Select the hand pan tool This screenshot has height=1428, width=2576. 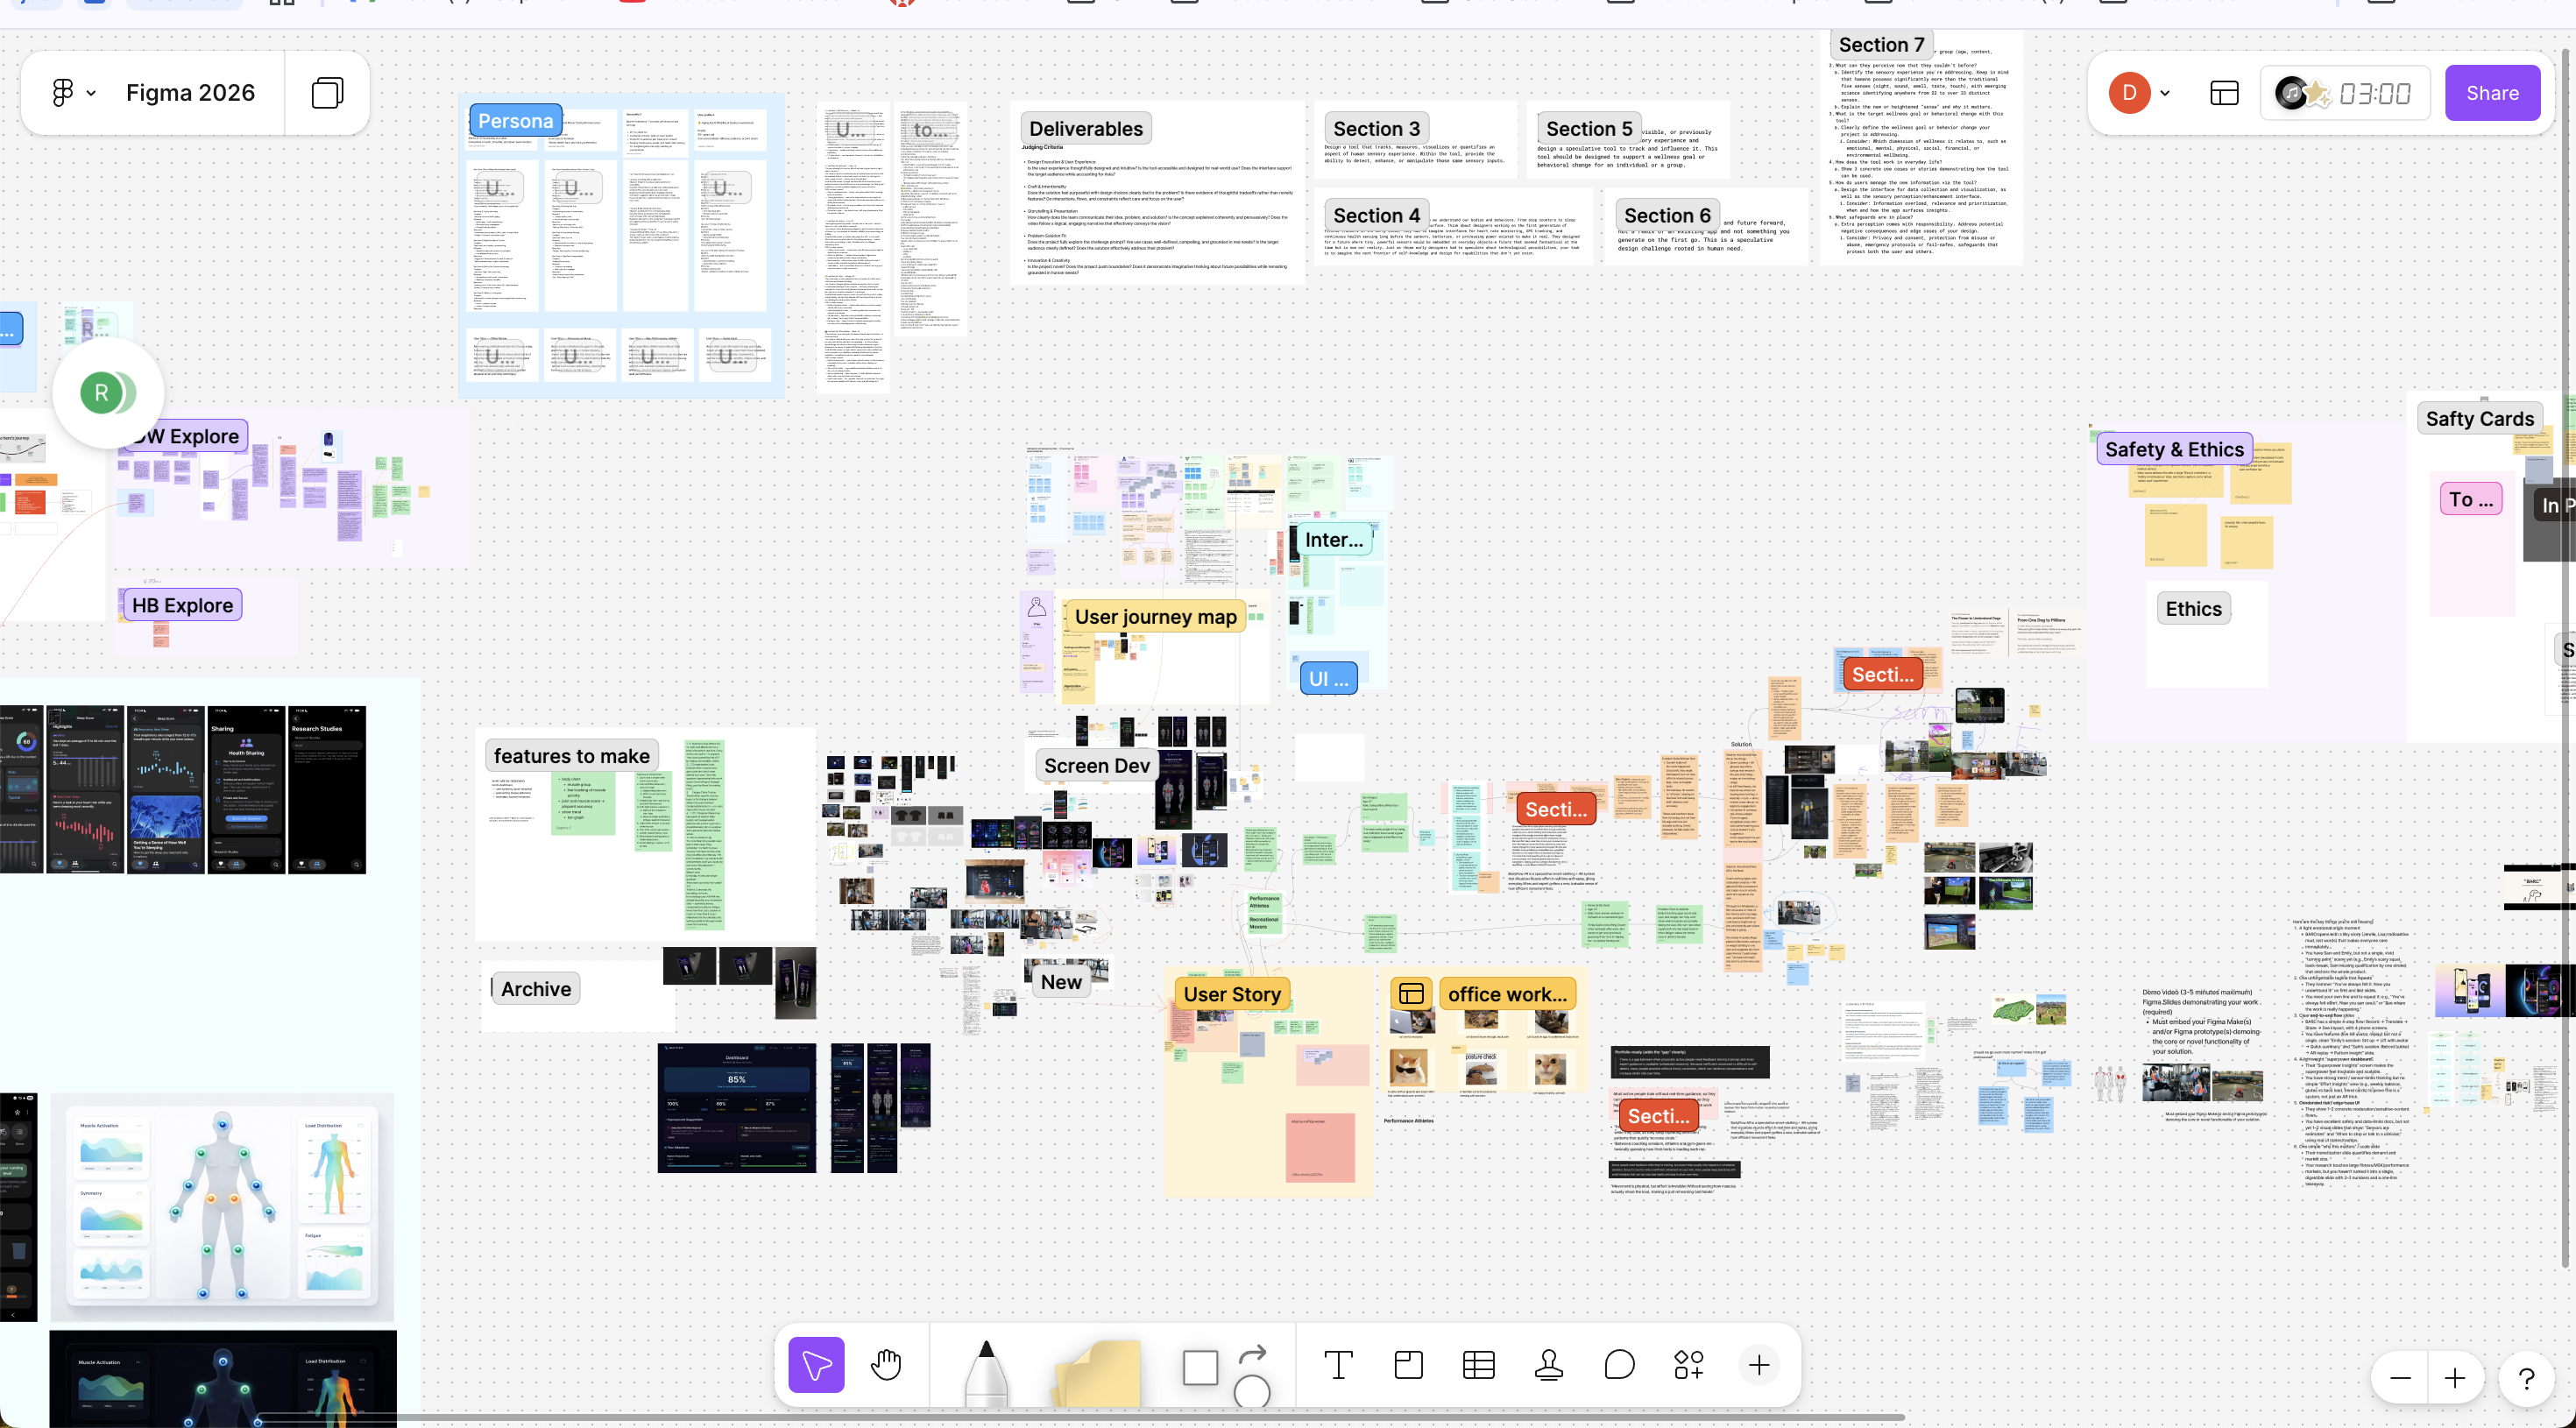click(x=886, y=1365)
